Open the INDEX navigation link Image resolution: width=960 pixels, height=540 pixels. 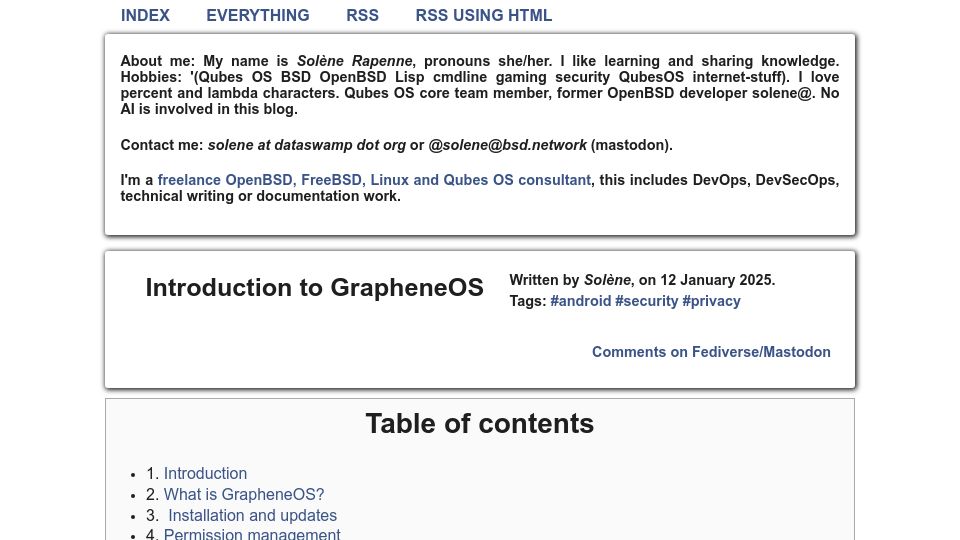(145, 15)
